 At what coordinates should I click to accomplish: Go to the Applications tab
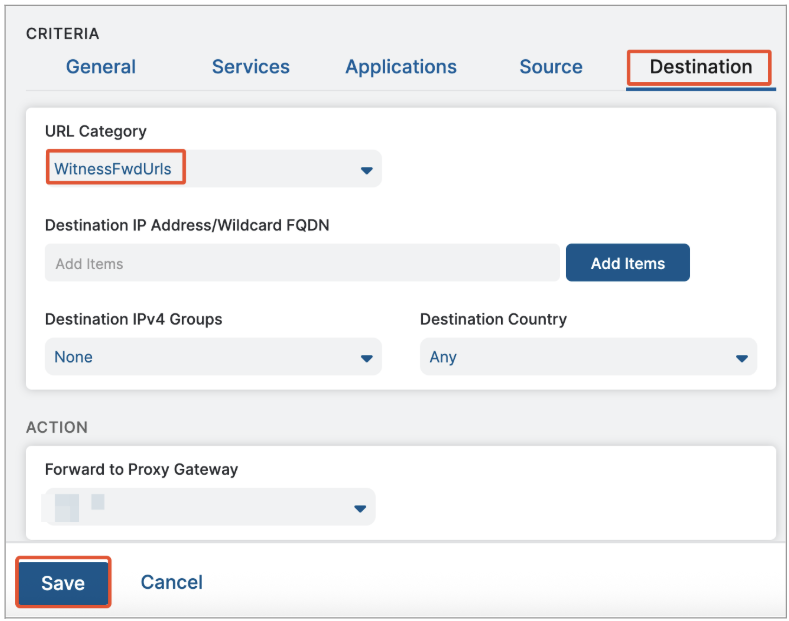tap(401, 67)
